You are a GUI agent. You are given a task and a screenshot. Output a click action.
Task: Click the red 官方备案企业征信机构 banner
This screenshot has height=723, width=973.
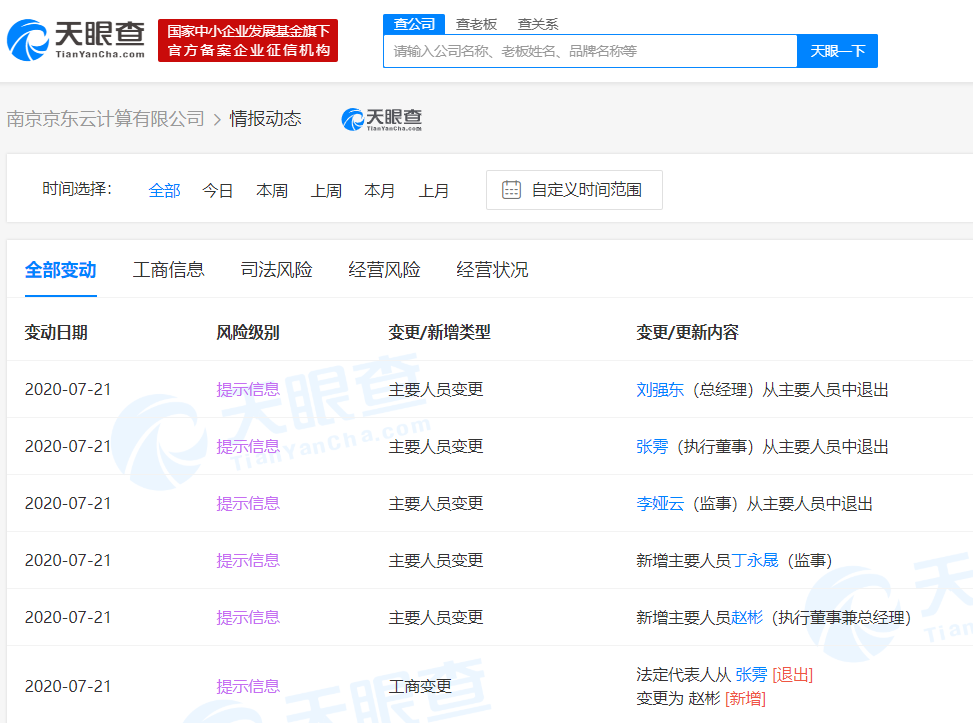pyautogui.click(x=248, y=41)
